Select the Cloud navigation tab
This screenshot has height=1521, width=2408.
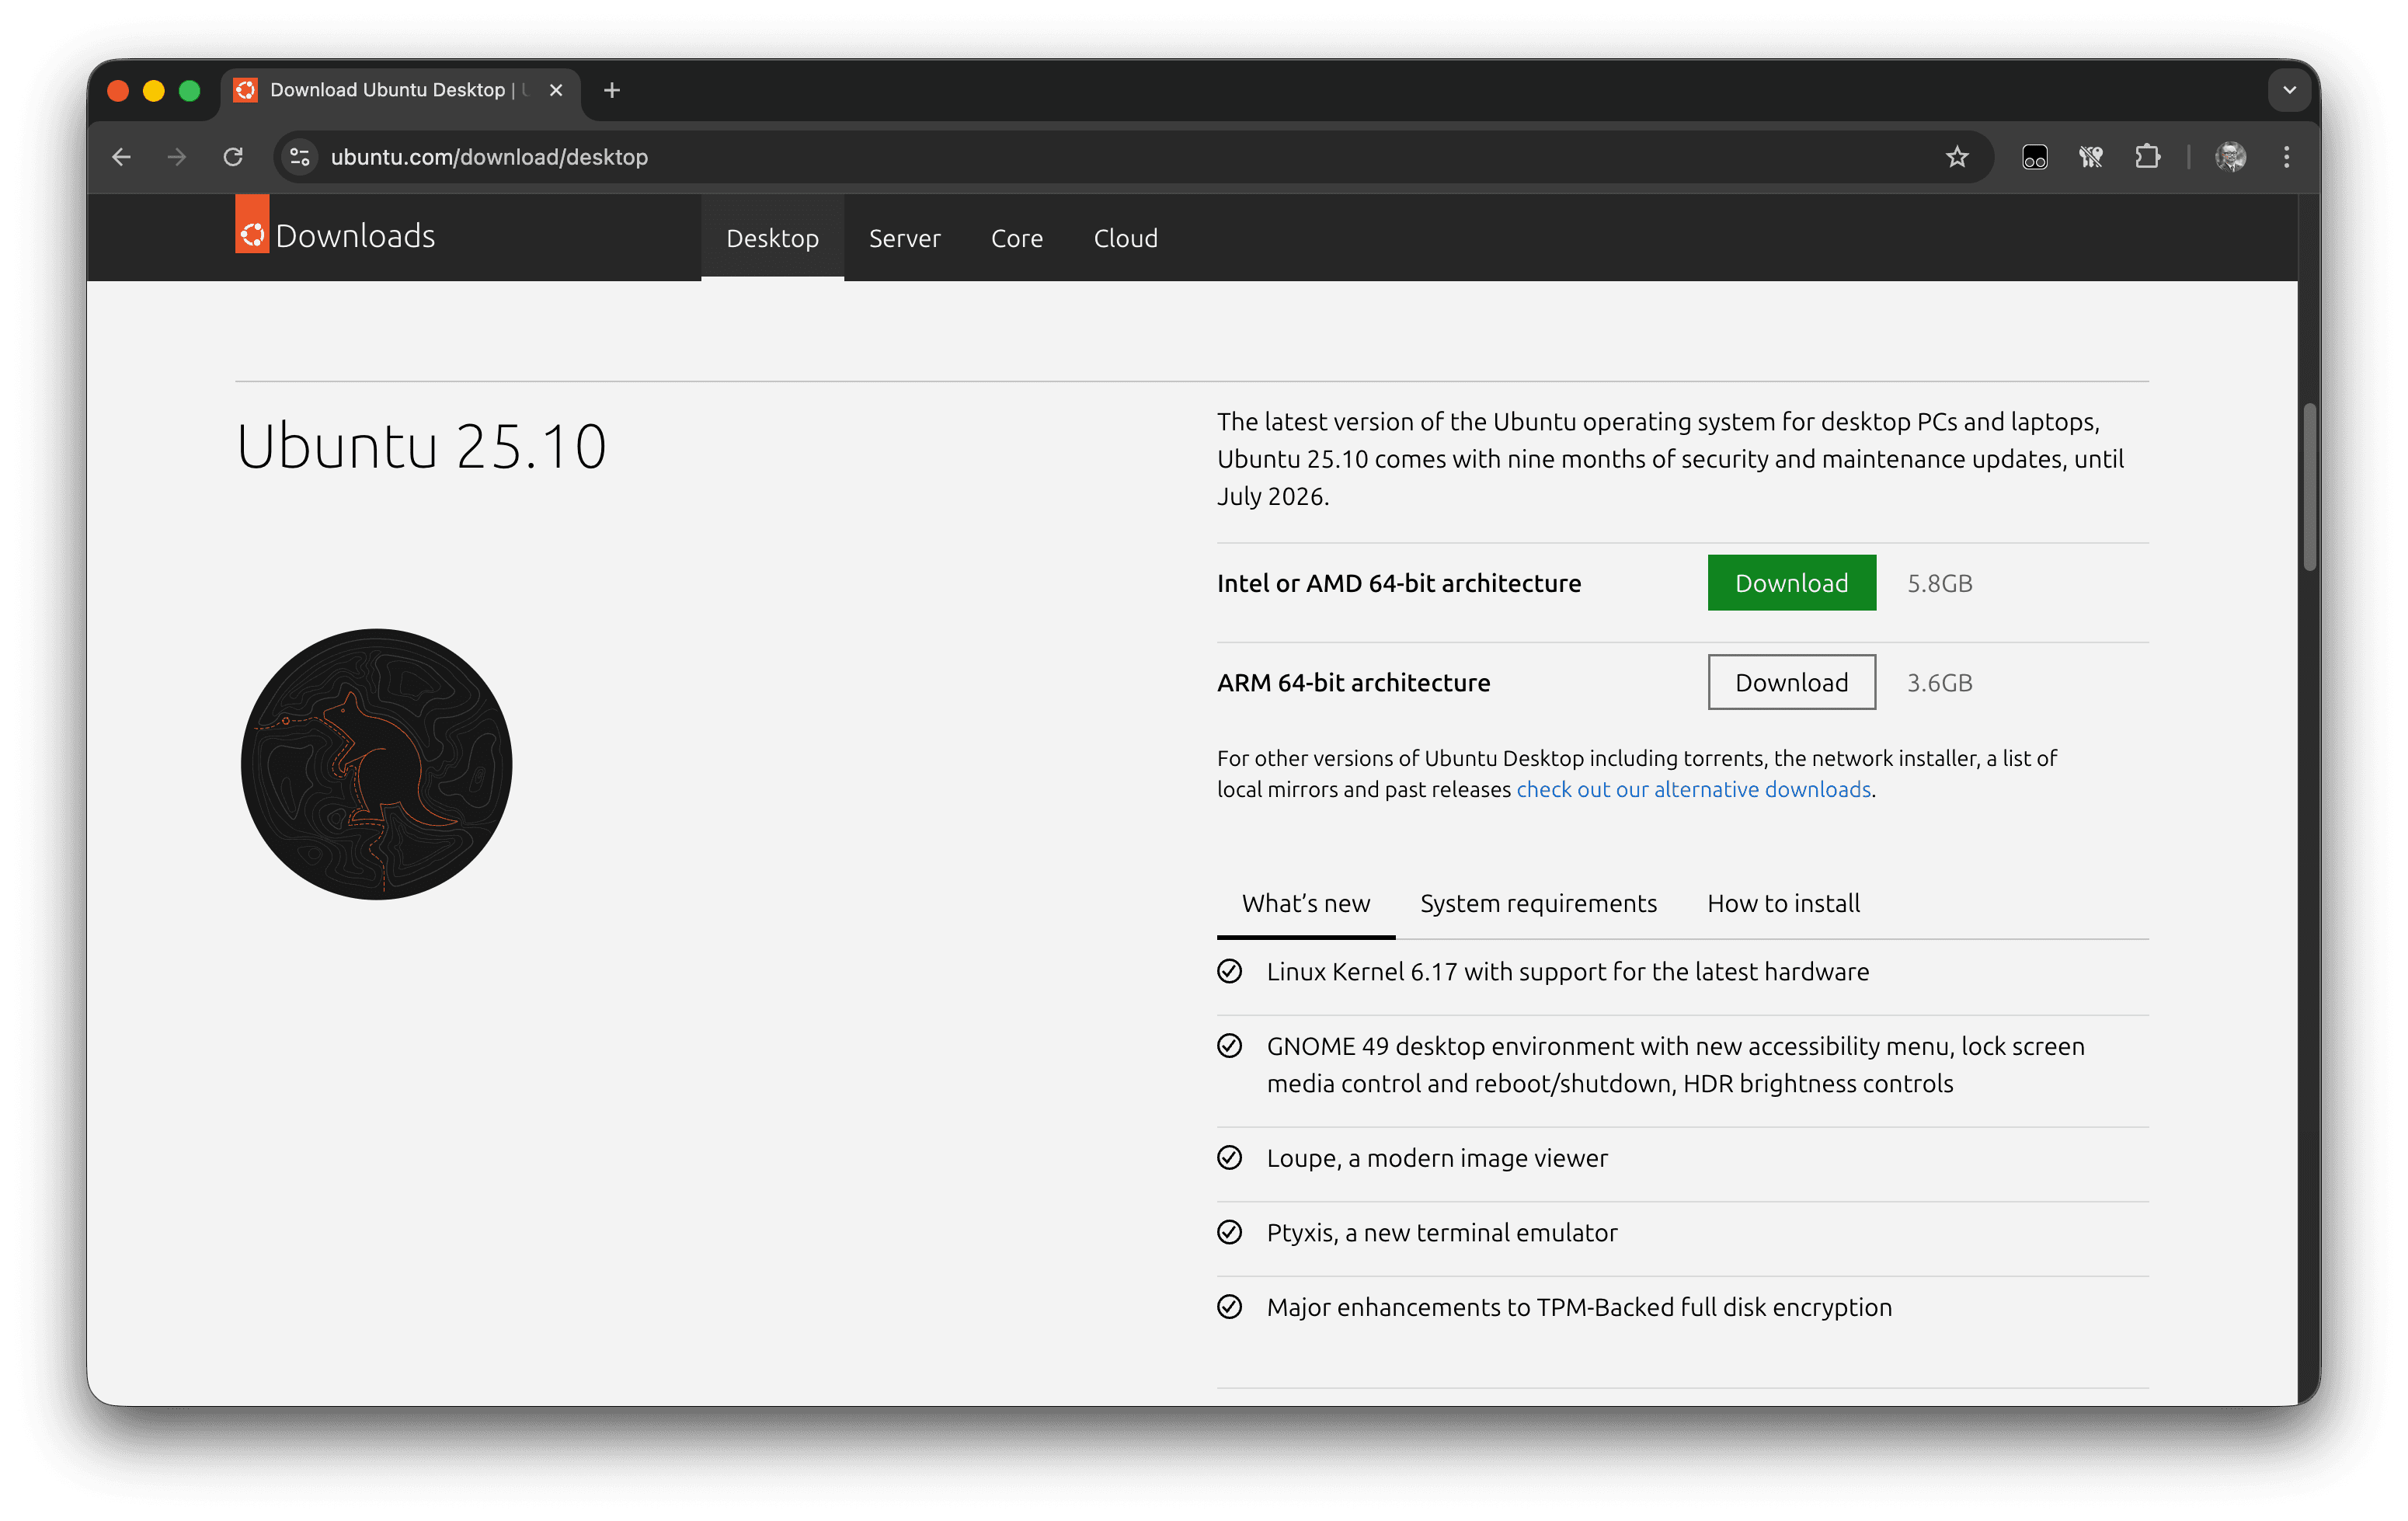1125,238
